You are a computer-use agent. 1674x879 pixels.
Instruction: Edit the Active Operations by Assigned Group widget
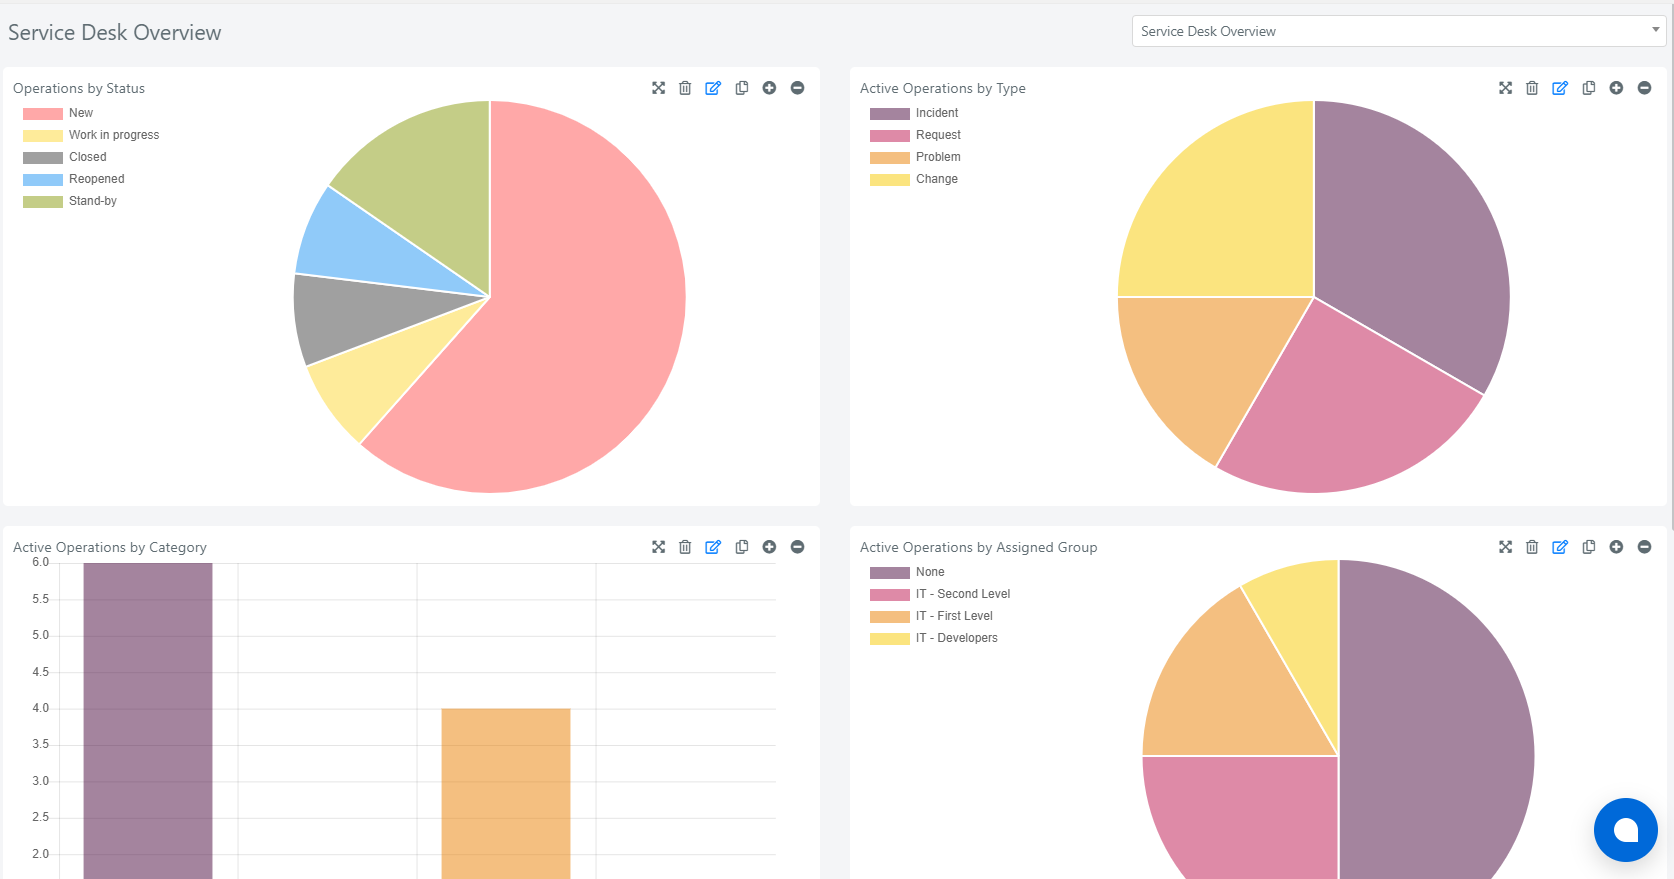(1560, 547)
